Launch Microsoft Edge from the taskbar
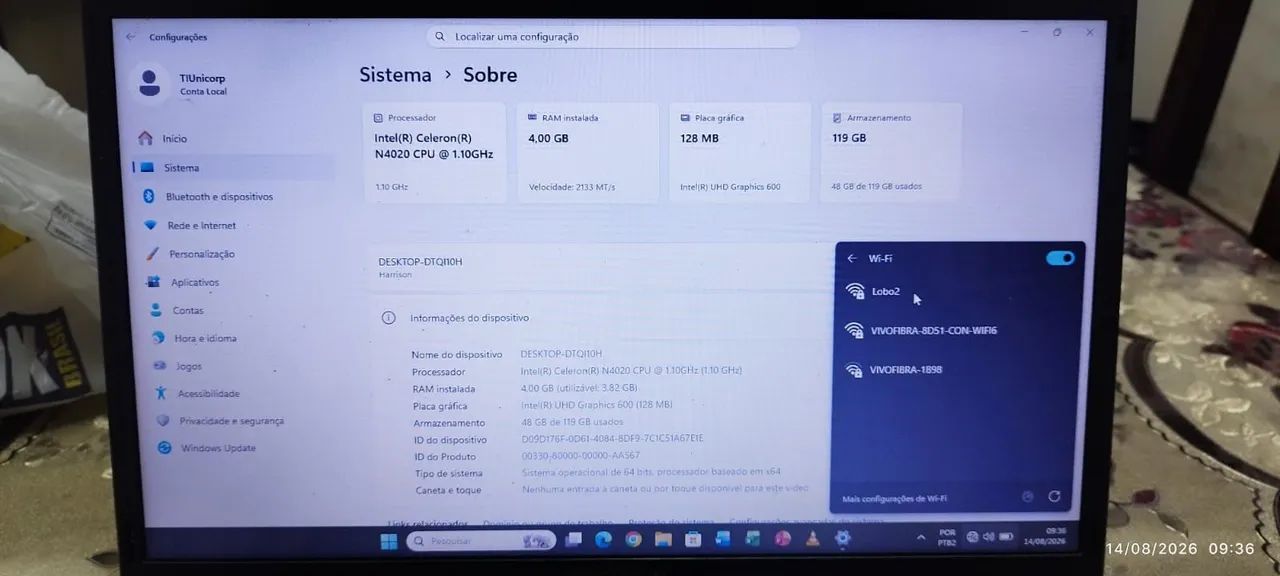 point(603,540)
